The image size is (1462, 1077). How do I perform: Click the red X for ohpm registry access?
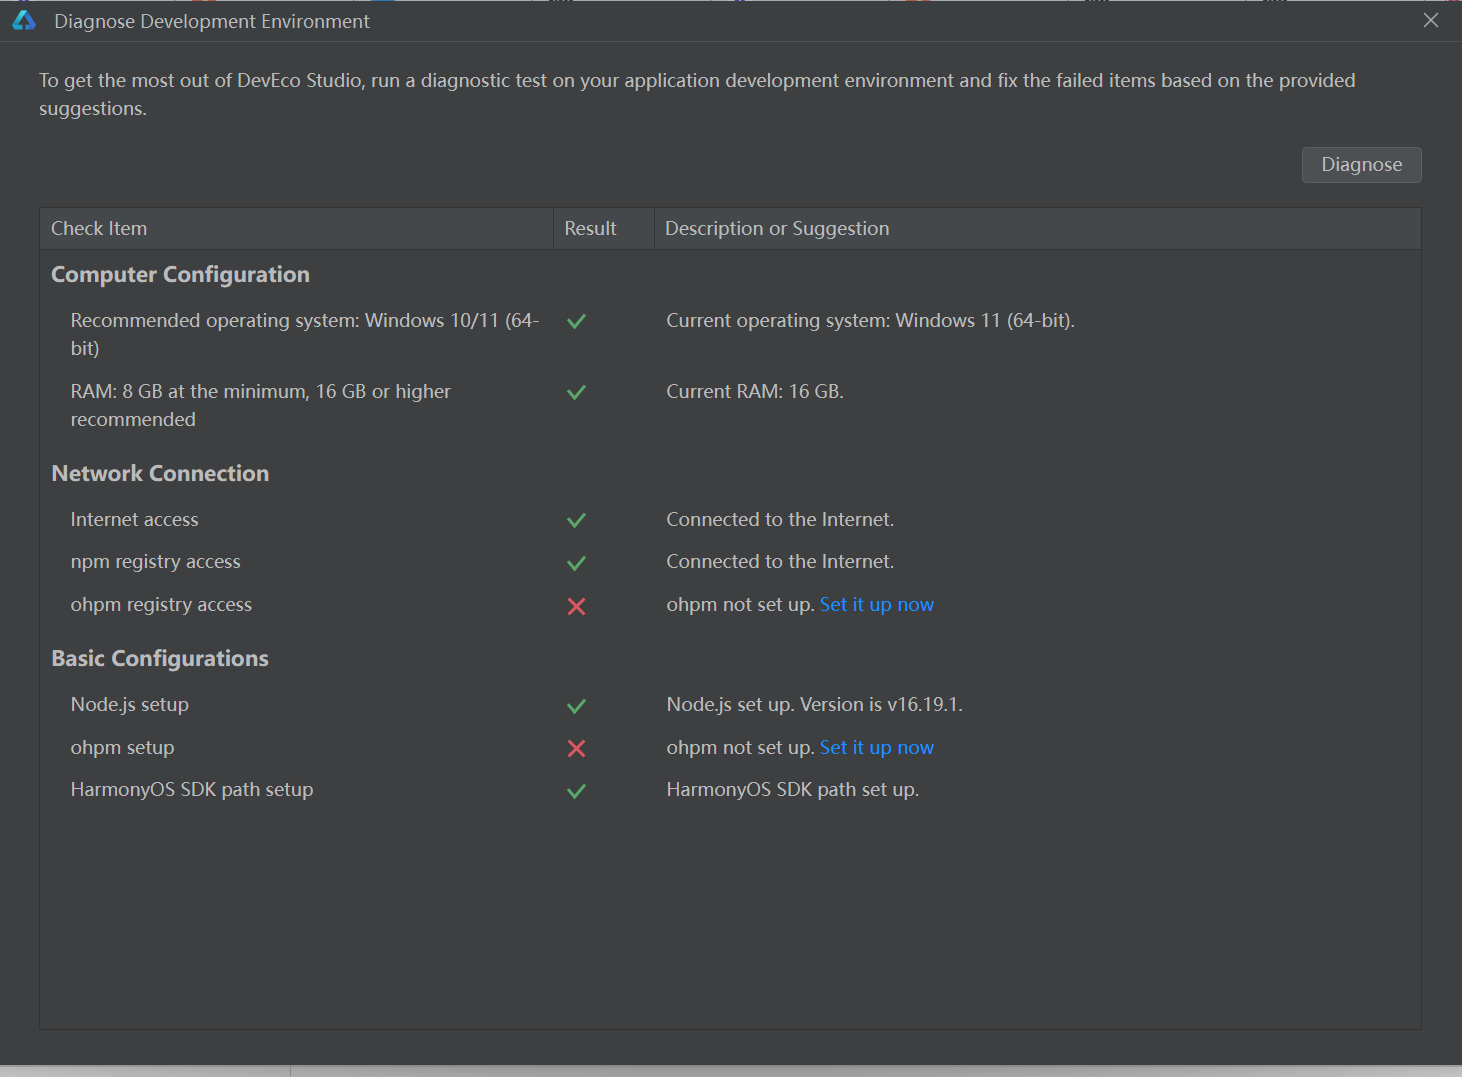point(576,606)
